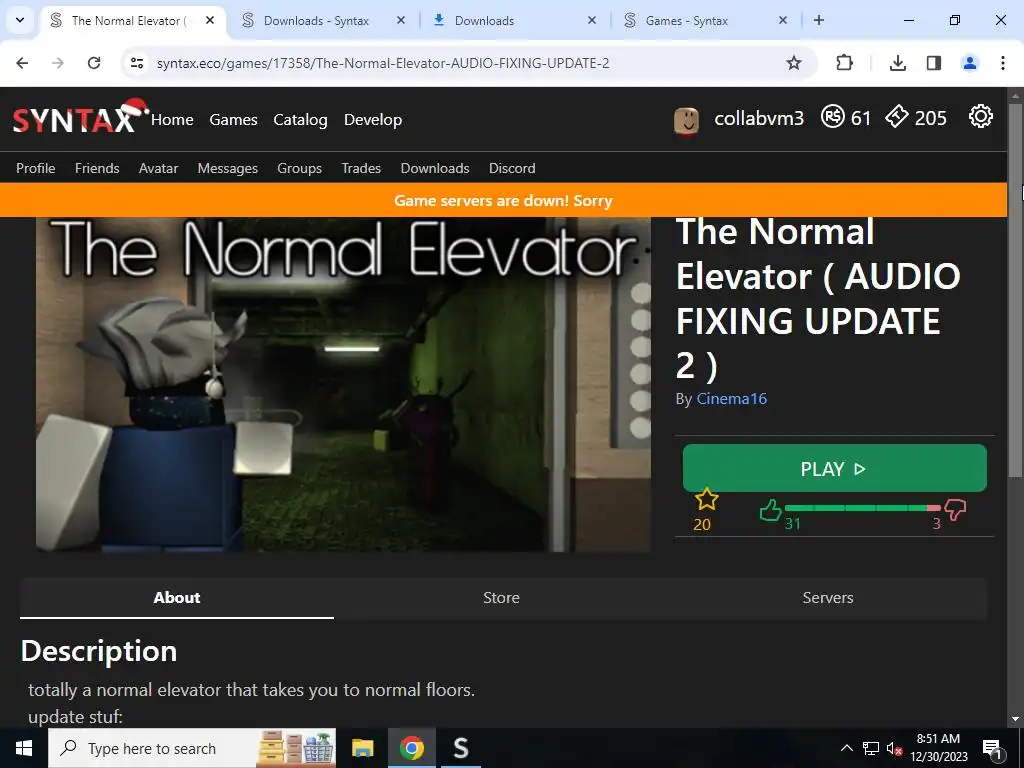Dislike the game with thumbs down
1024x768 pixels.
tap(955, 509)
